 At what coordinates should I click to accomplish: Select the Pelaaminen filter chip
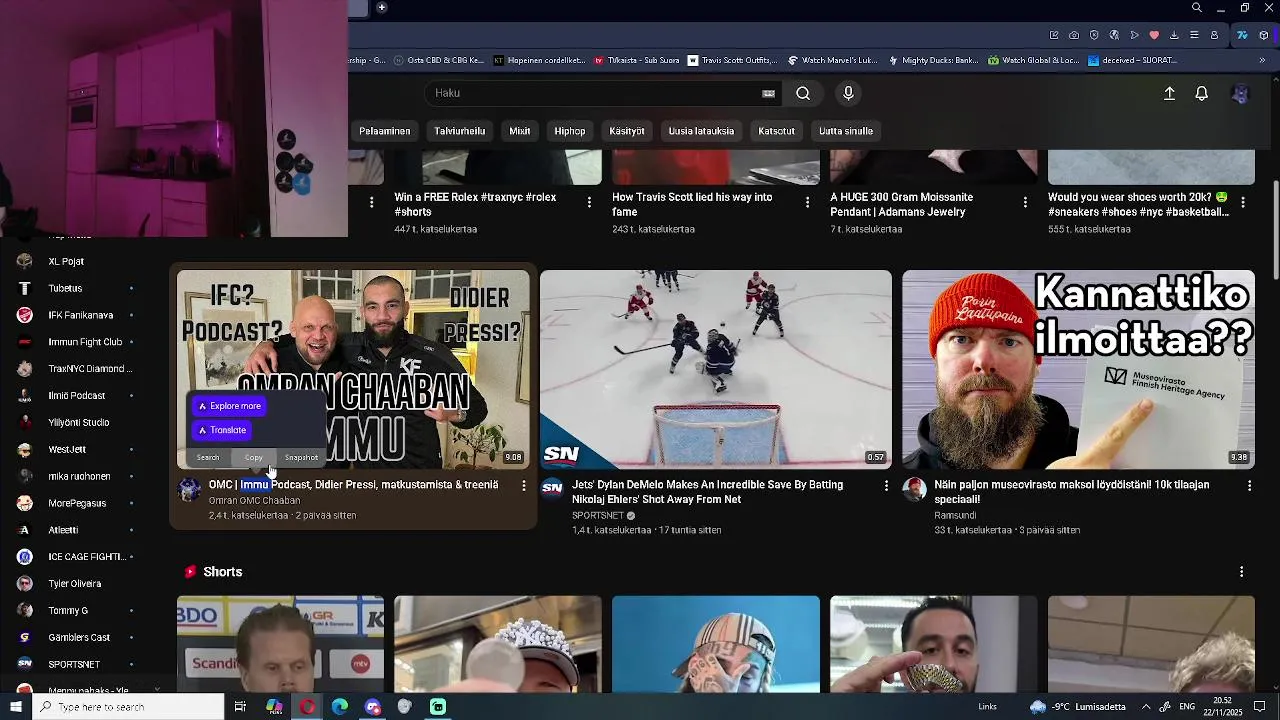tap(385, 131)
